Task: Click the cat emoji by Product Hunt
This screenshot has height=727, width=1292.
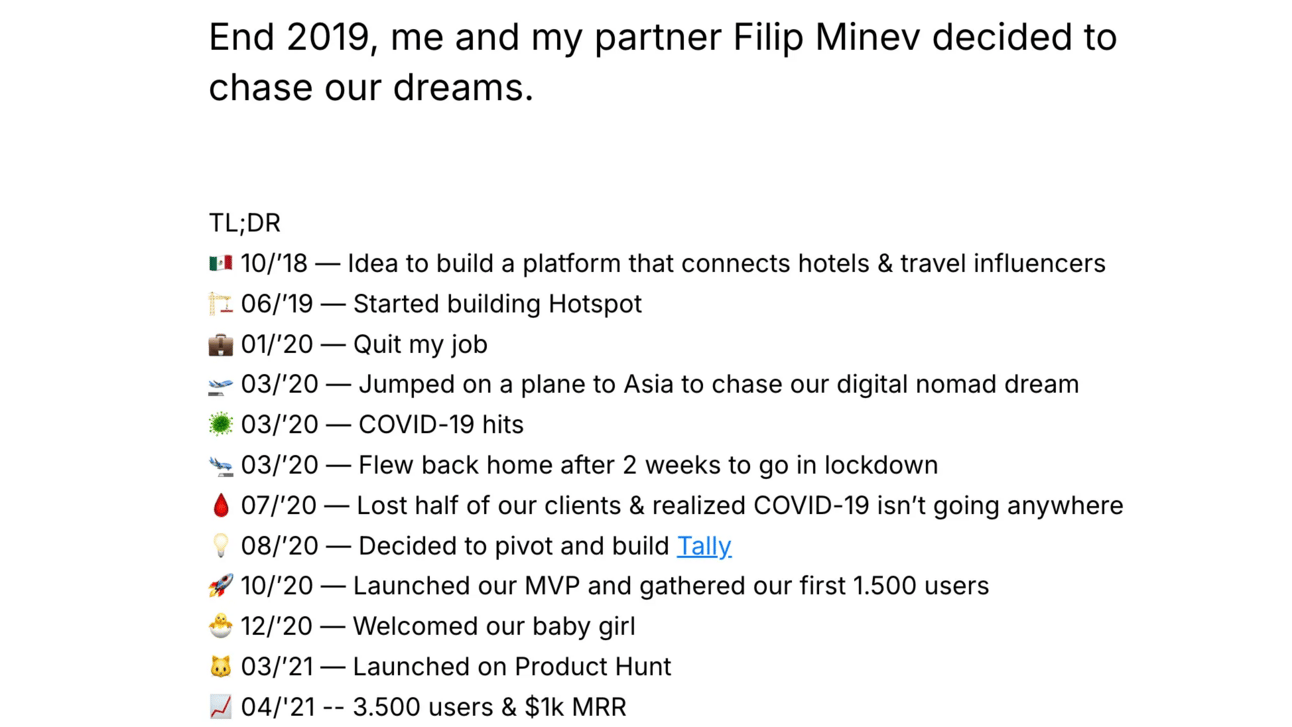Action: click(x=221, y=666)
